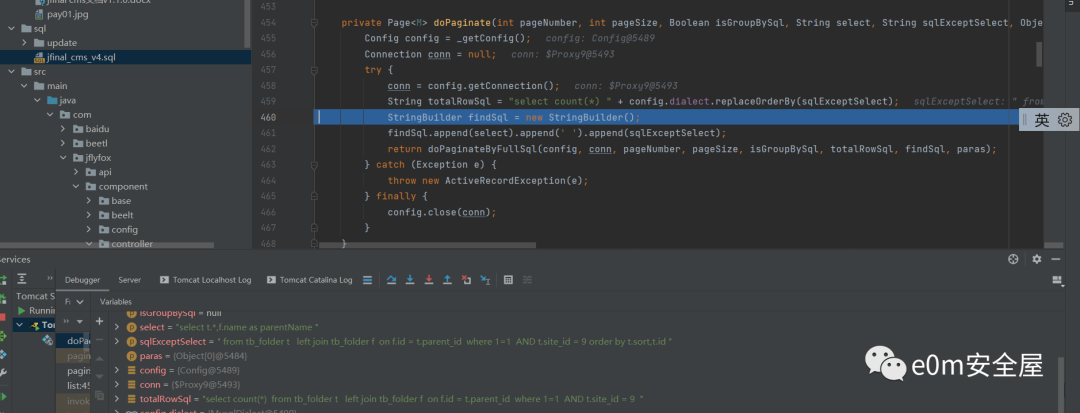This screenshot has width=1080, height=413.
Task: Open the Tomcat Catalina Log tab
Action: (x=309, y=280)
